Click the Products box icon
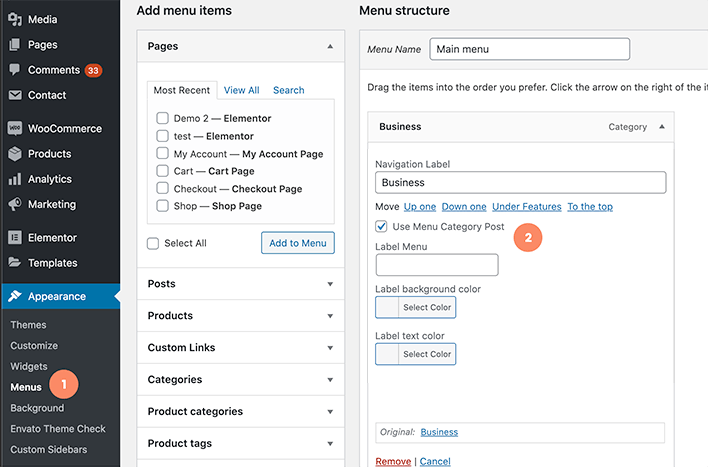This screenshot has width=708, height=467. pos(15,154)
